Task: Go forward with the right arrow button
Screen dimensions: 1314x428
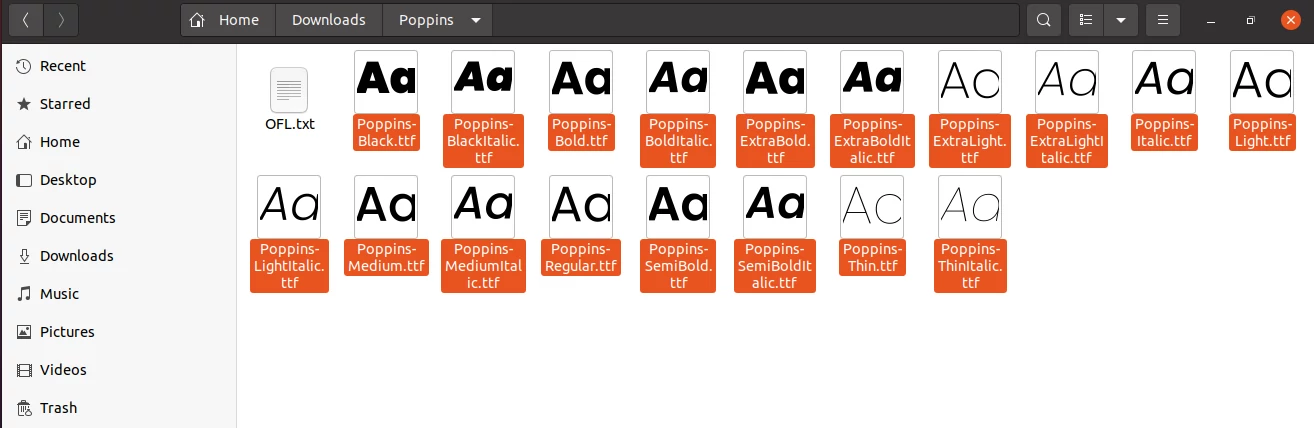Action: (61, 19)
